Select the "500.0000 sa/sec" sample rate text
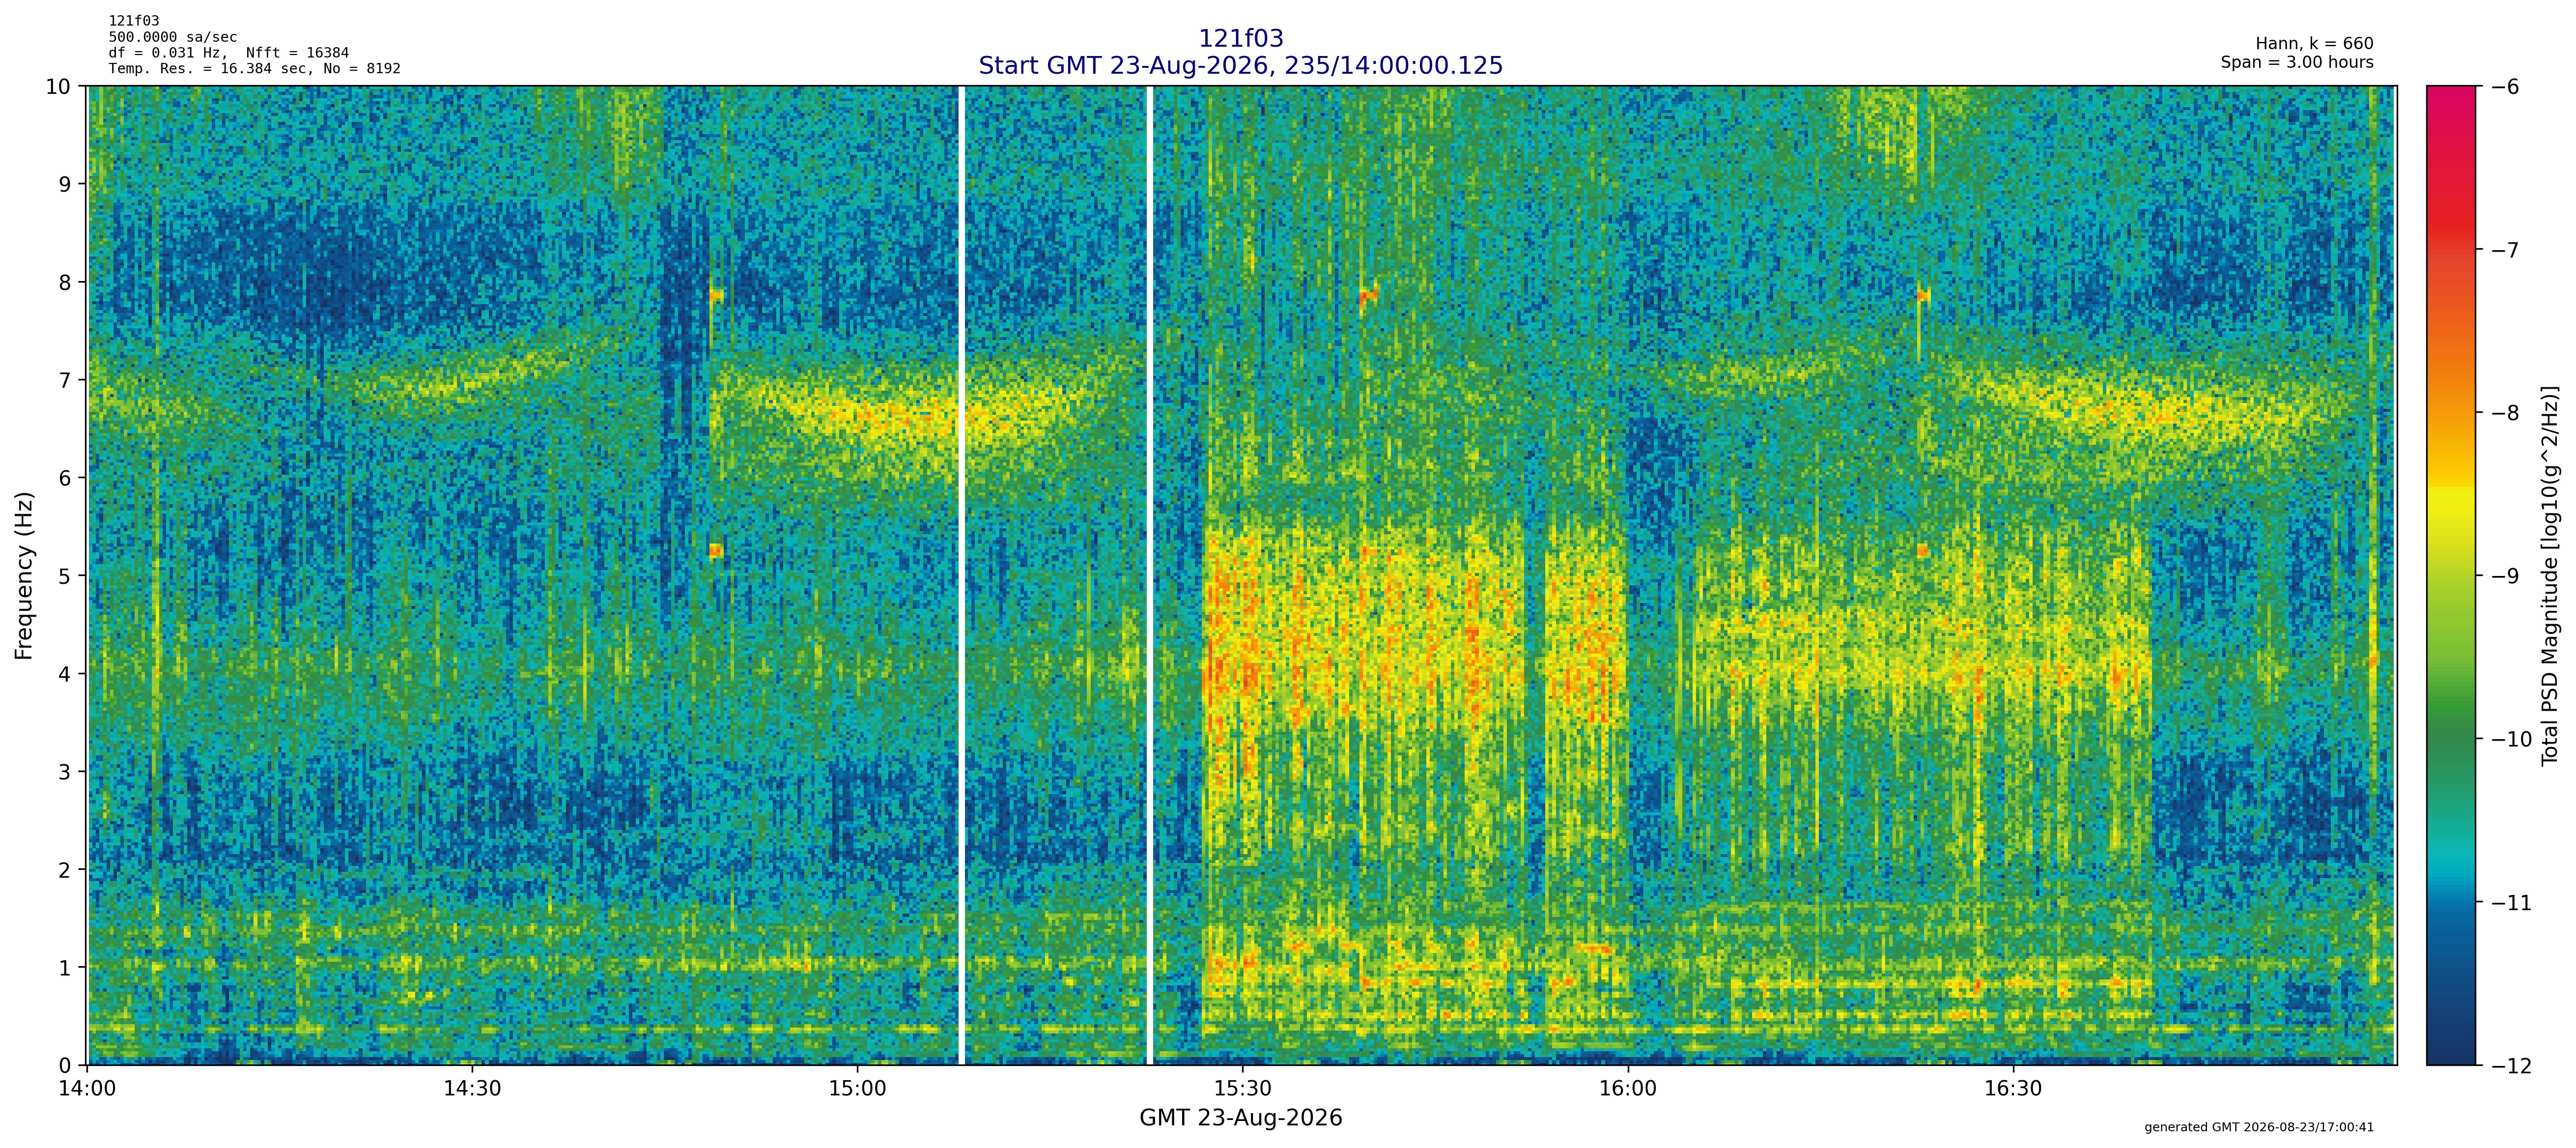The height and width of the screenshot is (1148, 2576). [x=173, y=37]
